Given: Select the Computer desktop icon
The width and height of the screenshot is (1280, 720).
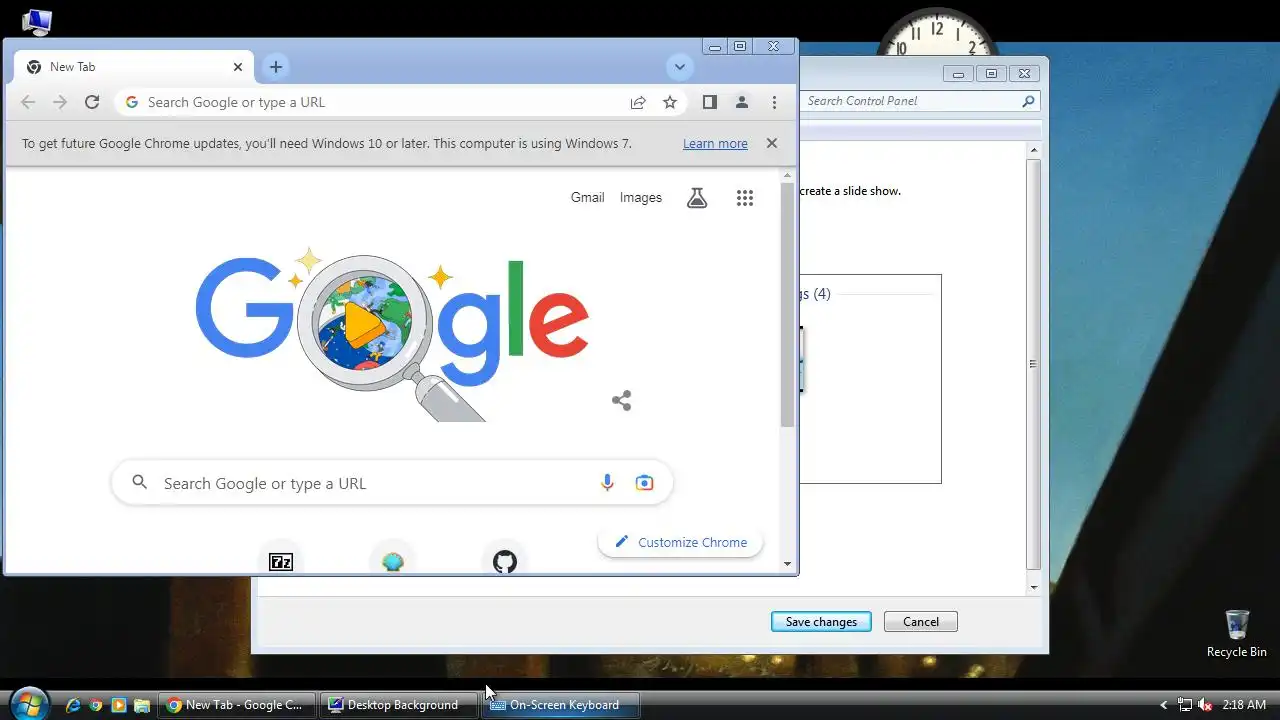Looking at the screenshot, I should click(36, 20).
